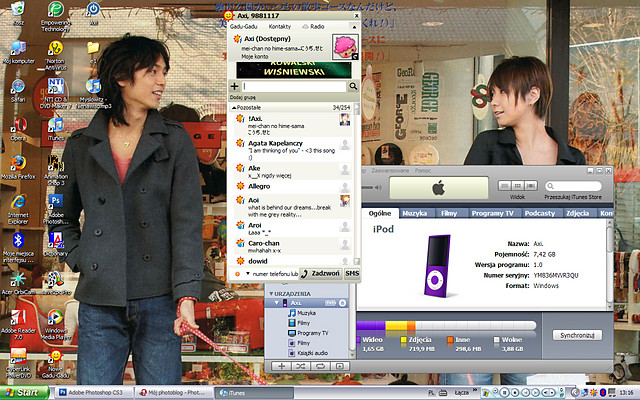Open the Opera desktop shortcut
Viewport: 640px width, 400px height.
click(x=19, y=129)
